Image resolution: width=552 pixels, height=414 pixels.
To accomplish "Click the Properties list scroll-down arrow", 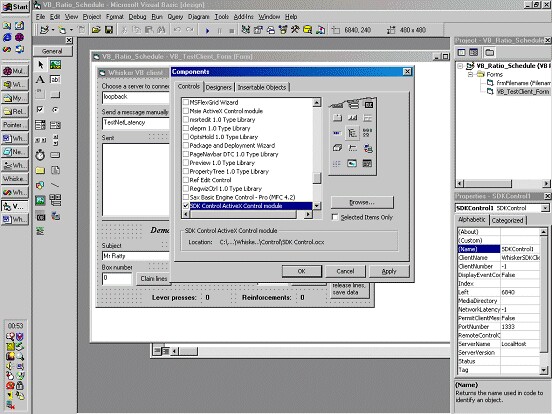I will (x=544, y=370).
